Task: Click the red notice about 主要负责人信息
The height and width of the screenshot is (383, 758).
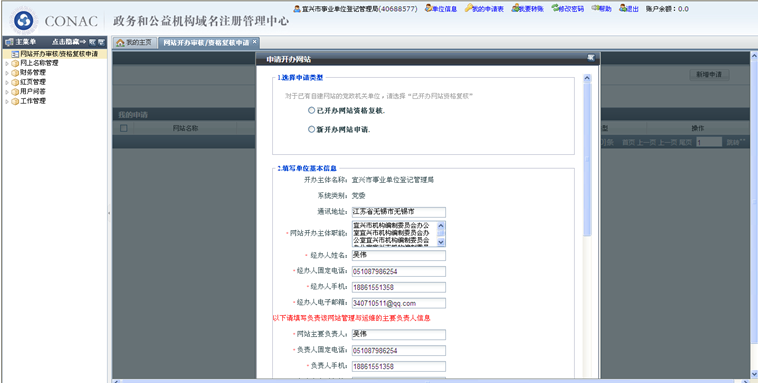Action: 351,318
